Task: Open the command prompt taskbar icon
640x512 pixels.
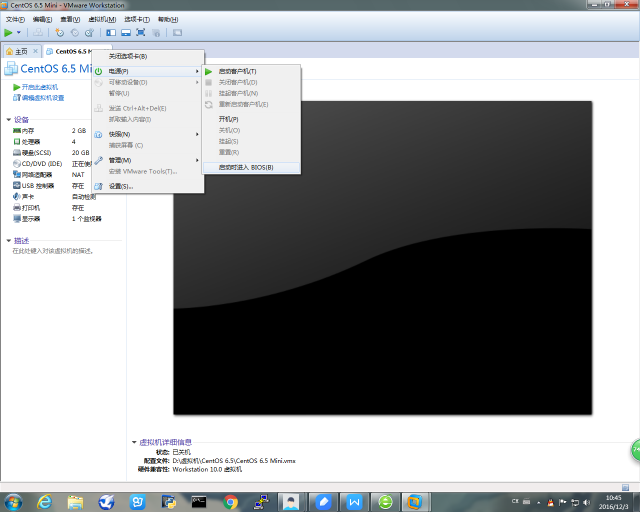Action: (199, 502)
